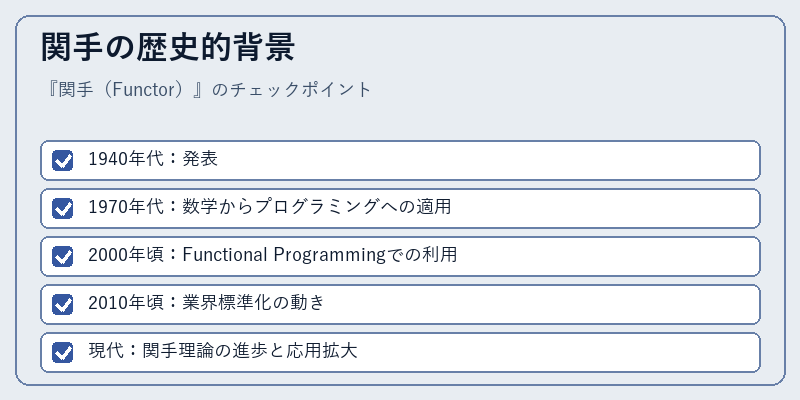Click empty space in the 2010年頃 row

541,304
